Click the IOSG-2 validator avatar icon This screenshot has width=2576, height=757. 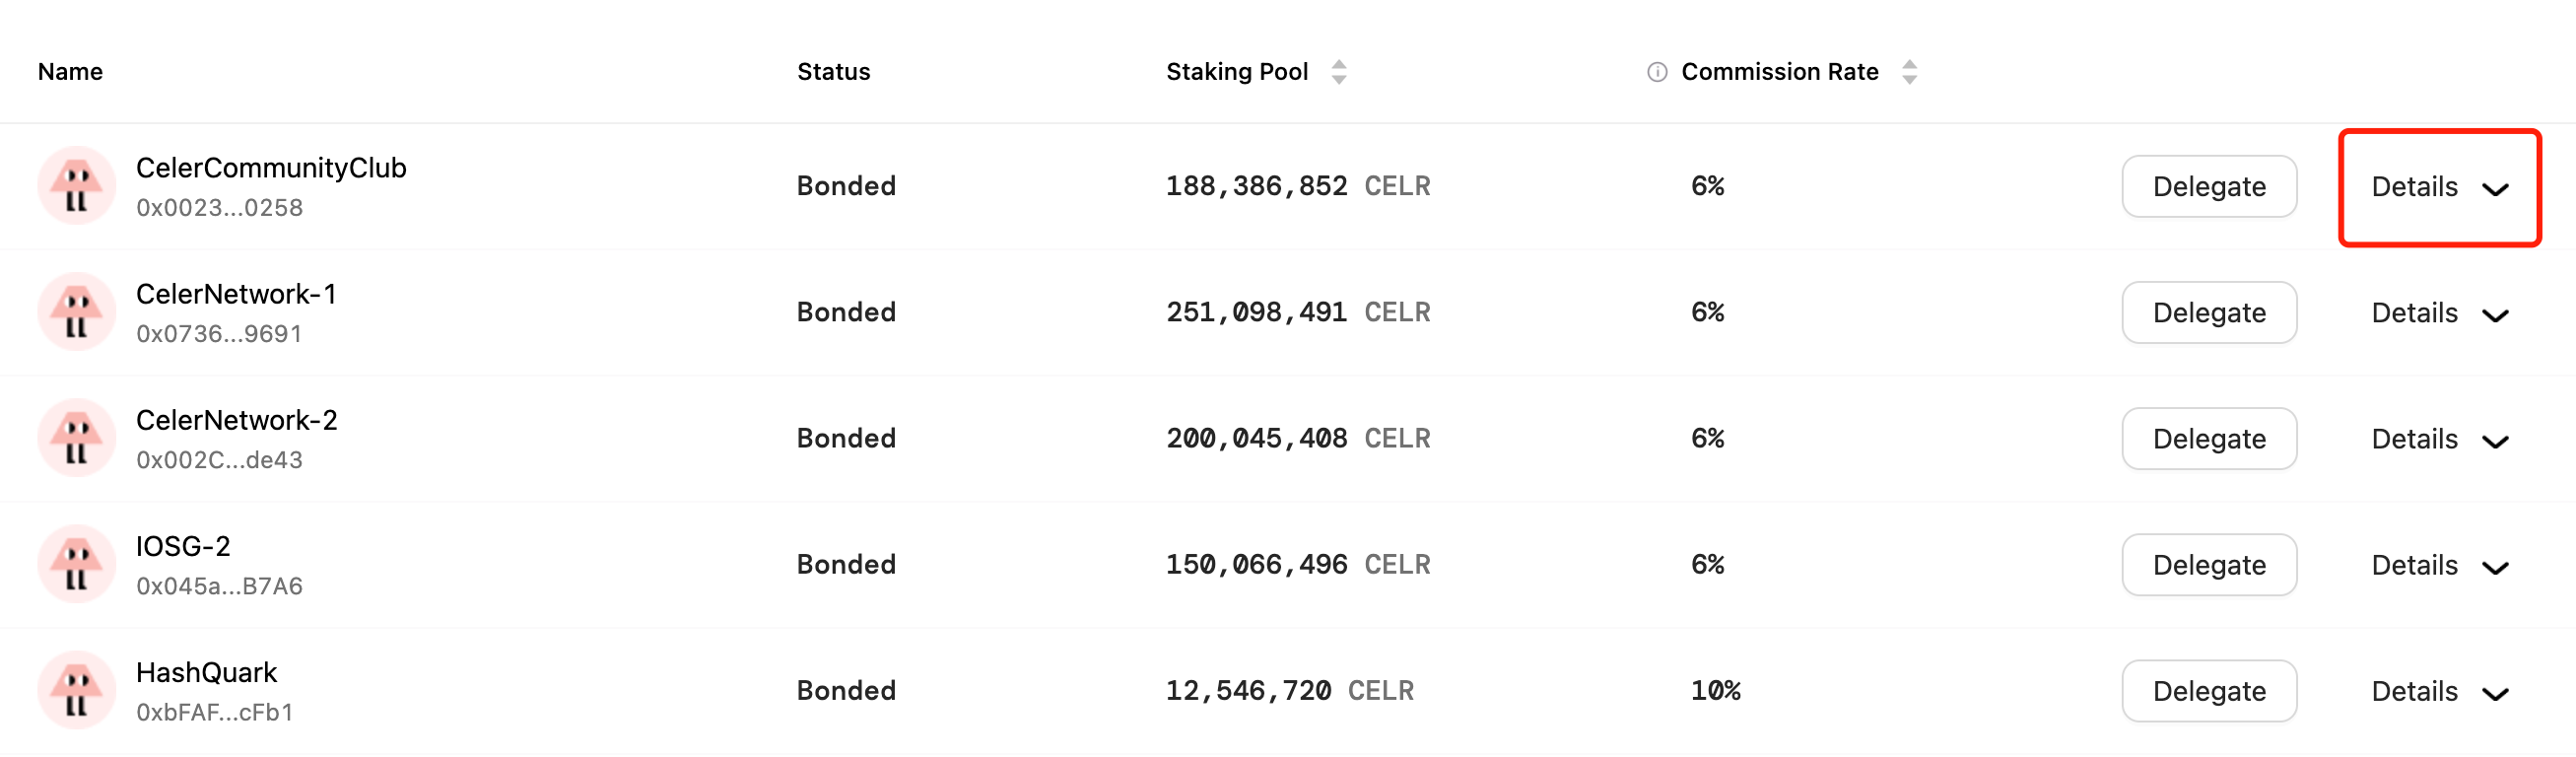(77, 564)
